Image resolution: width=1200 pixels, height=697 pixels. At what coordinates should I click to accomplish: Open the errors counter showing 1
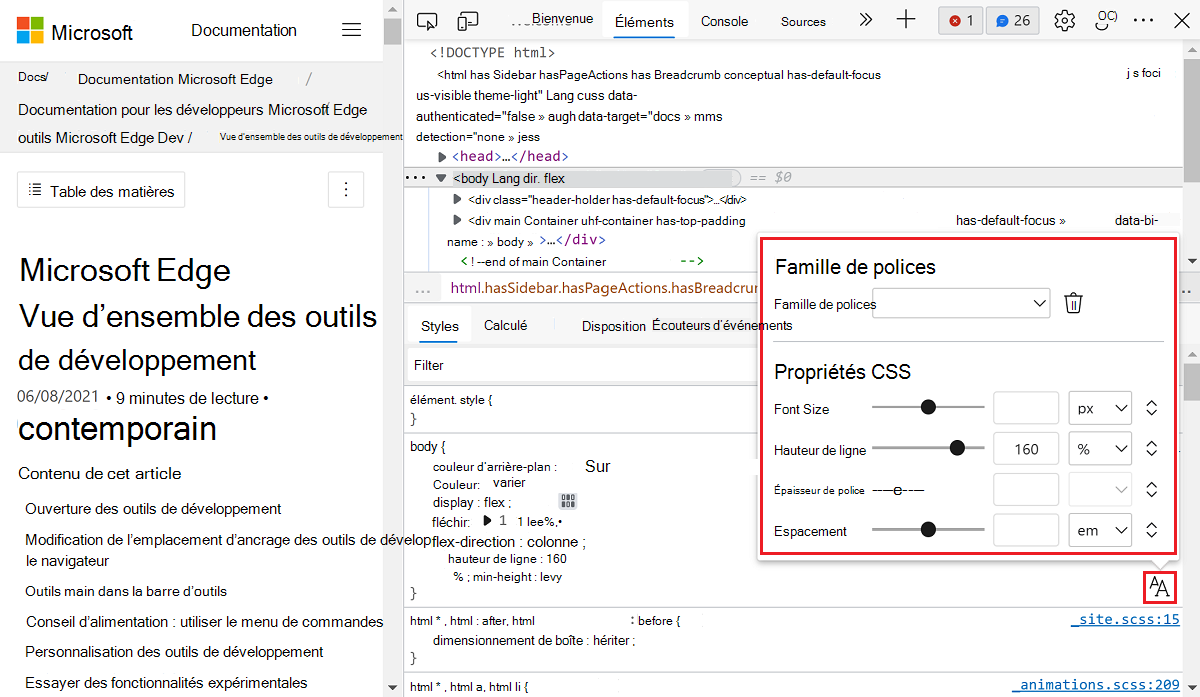click(x=961, y=21)
